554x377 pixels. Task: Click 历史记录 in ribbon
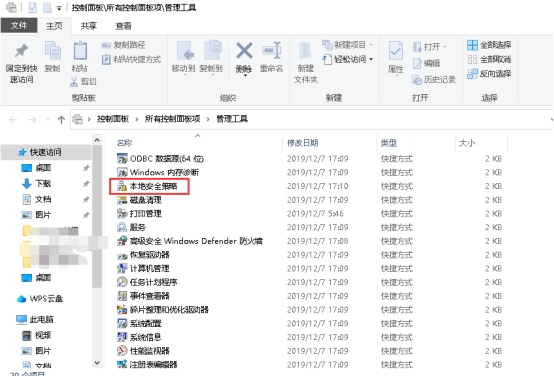click(434, 79)
